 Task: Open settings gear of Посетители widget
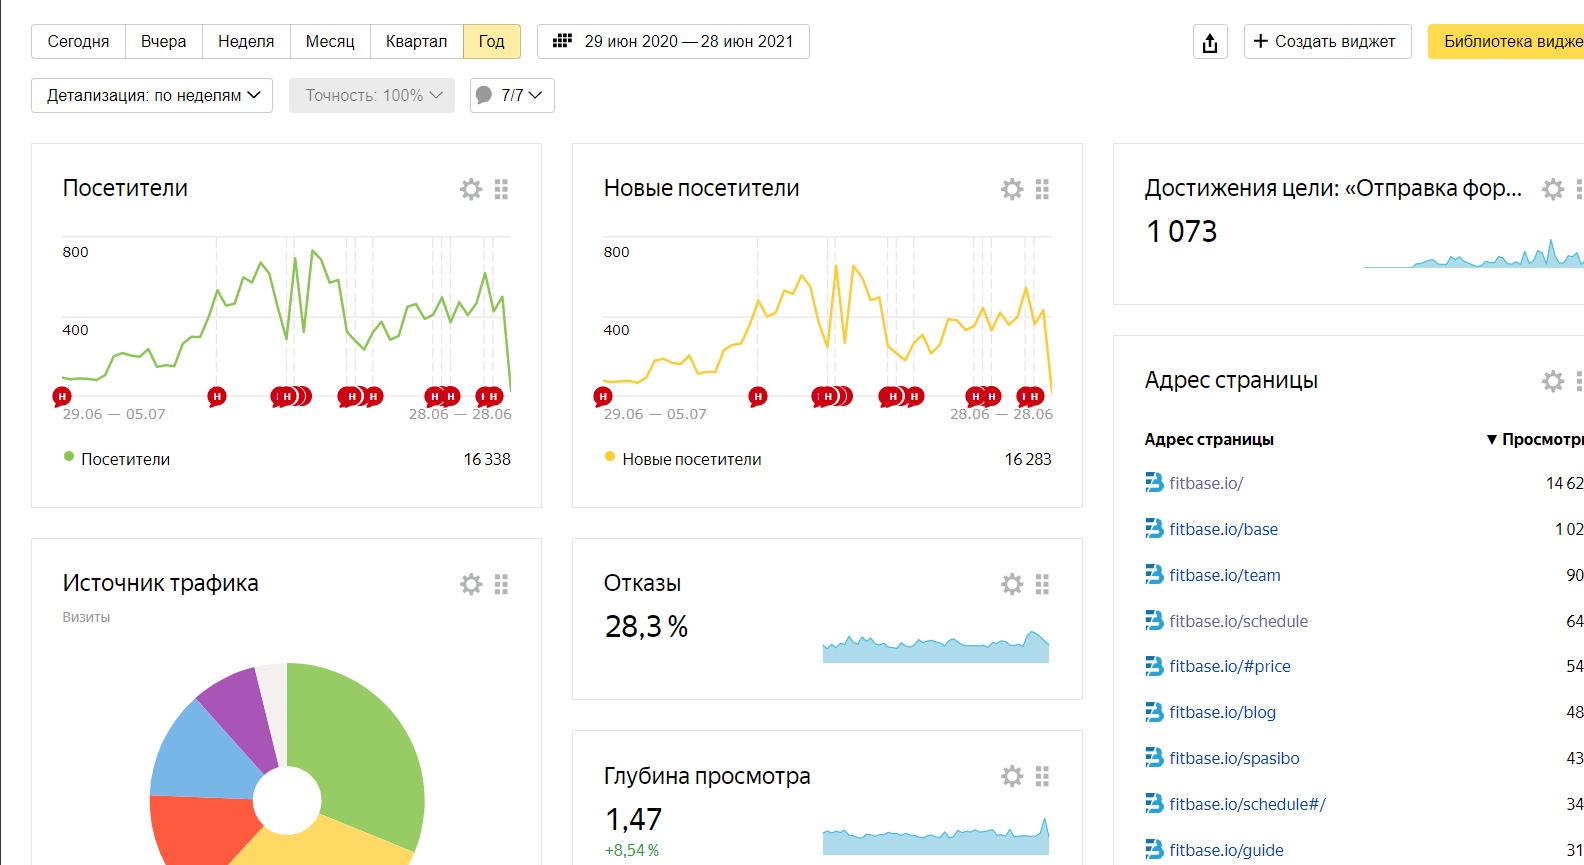click(x=471, y=189)
